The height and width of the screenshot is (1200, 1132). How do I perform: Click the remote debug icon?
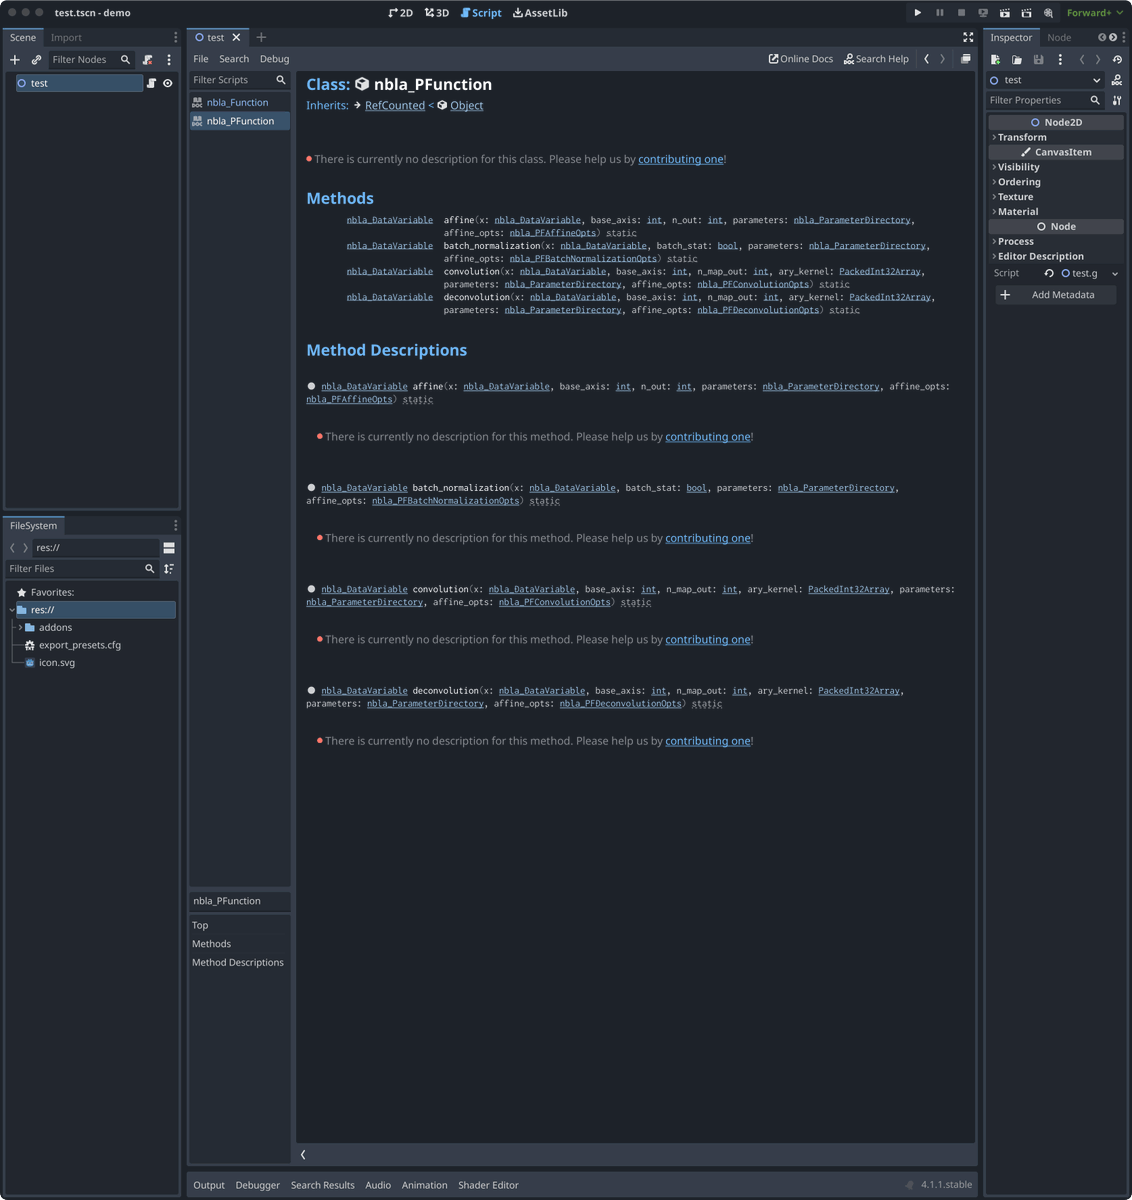click(983, 13)
